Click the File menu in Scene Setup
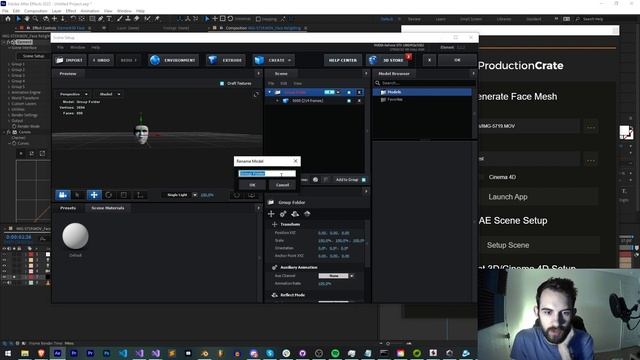Image resolution: width=640 pixels, height=360 pixels. [x=60, y=47]
